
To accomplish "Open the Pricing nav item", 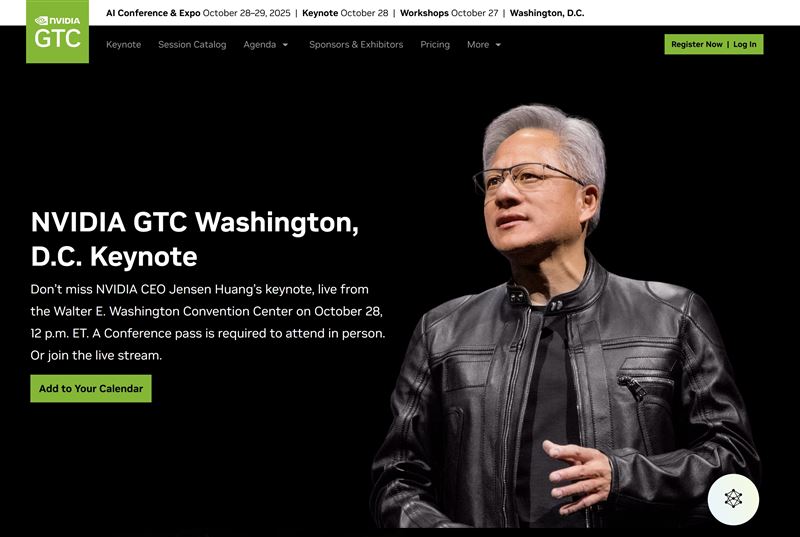I will pyautogui.click(x=435, y=45).
